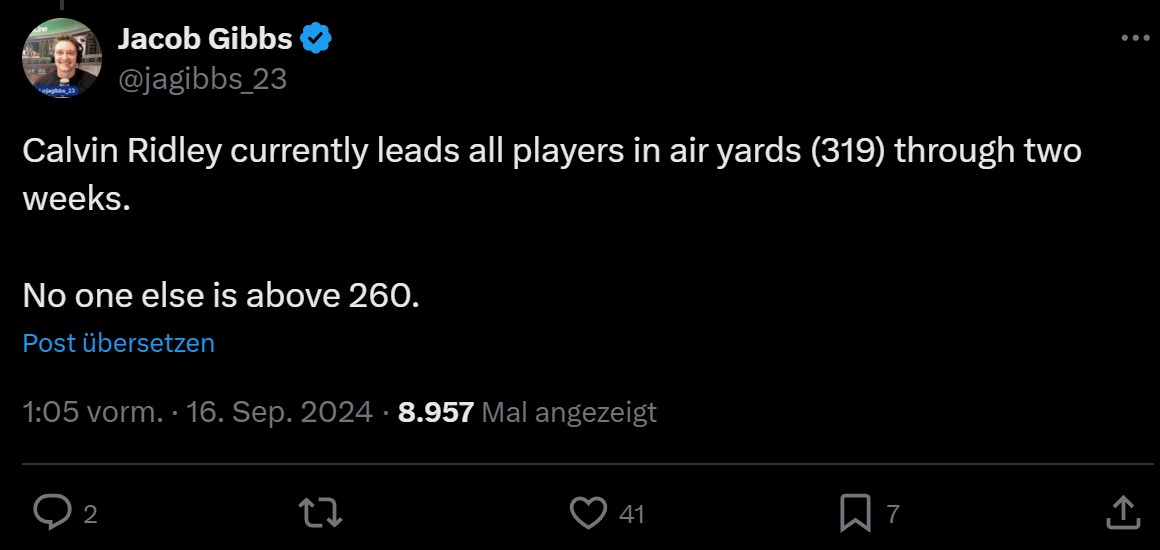The height and width of the screenshot is (550, 1160).
Task: View the 8.957 views count
Action: (x=436, y=412)
